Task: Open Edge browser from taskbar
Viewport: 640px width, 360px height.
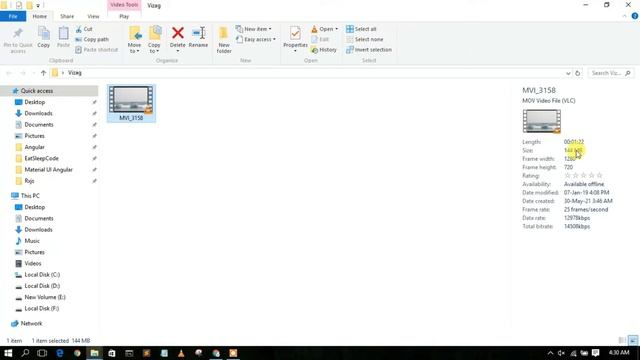Action: [60, 353]
